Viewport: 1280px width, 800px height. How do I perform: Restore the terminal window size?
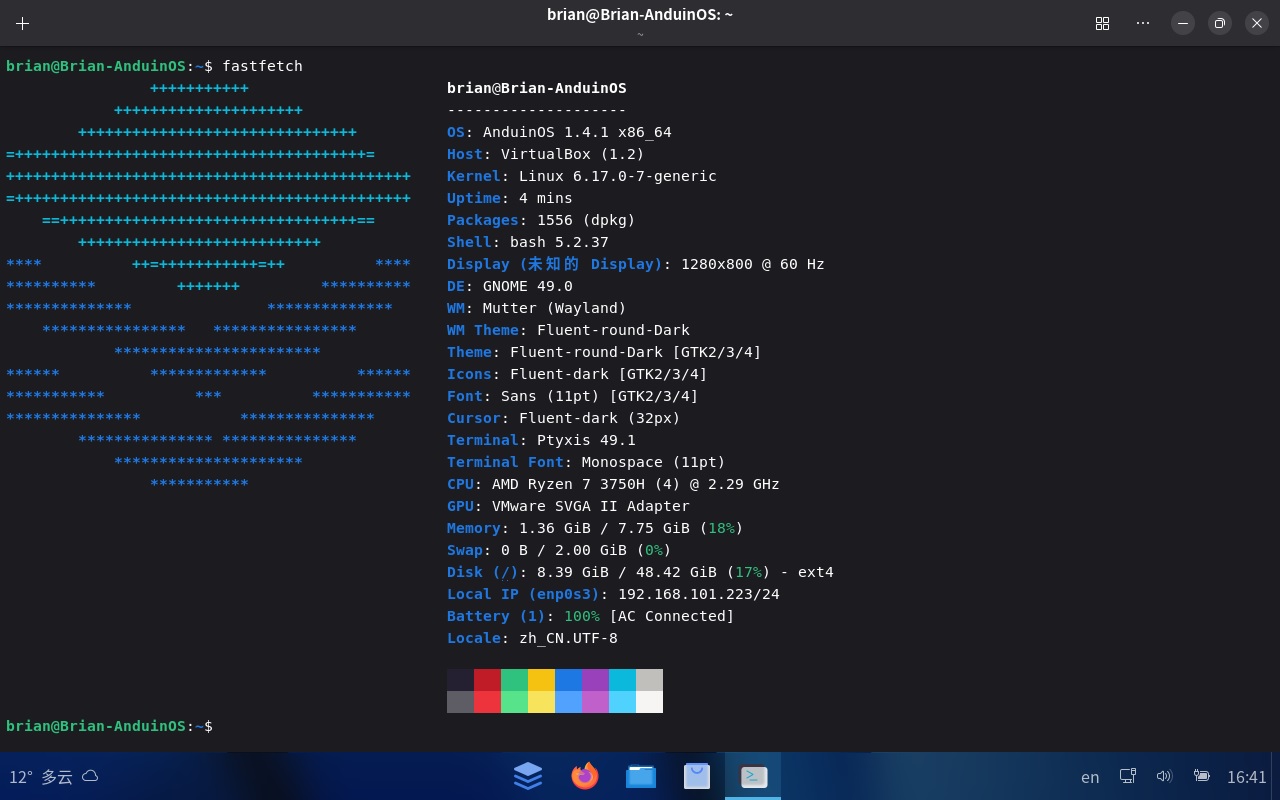point(1220,23)
